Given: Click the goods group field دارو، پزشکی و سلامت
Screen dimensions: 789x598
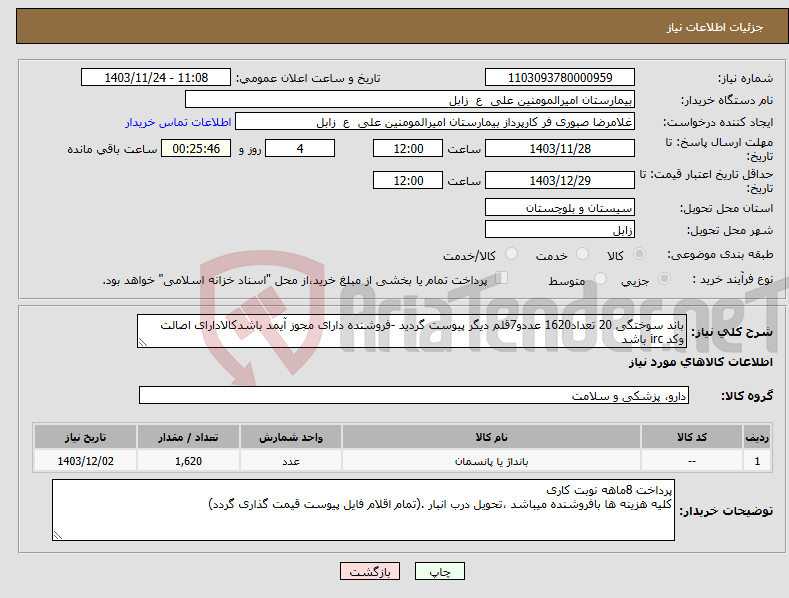Looking at the screenshot, I should point(414,396).
